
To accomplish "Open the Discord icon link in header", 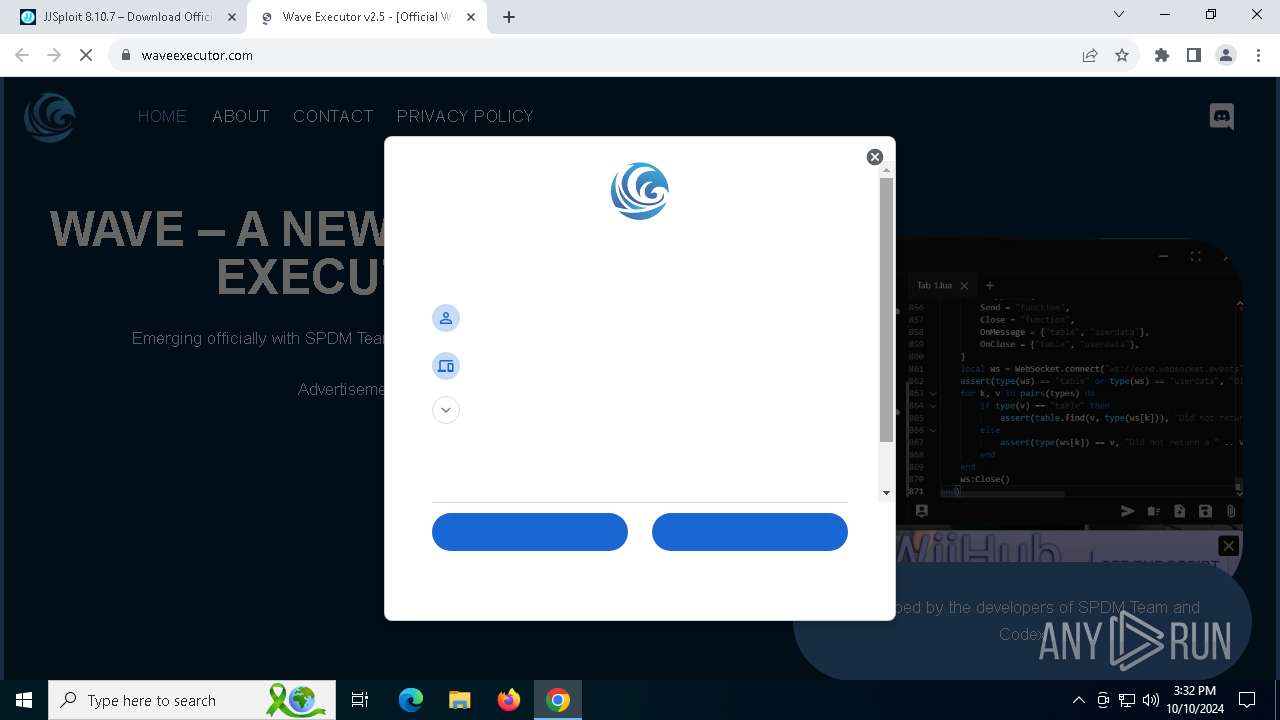I will point(1222,117).
